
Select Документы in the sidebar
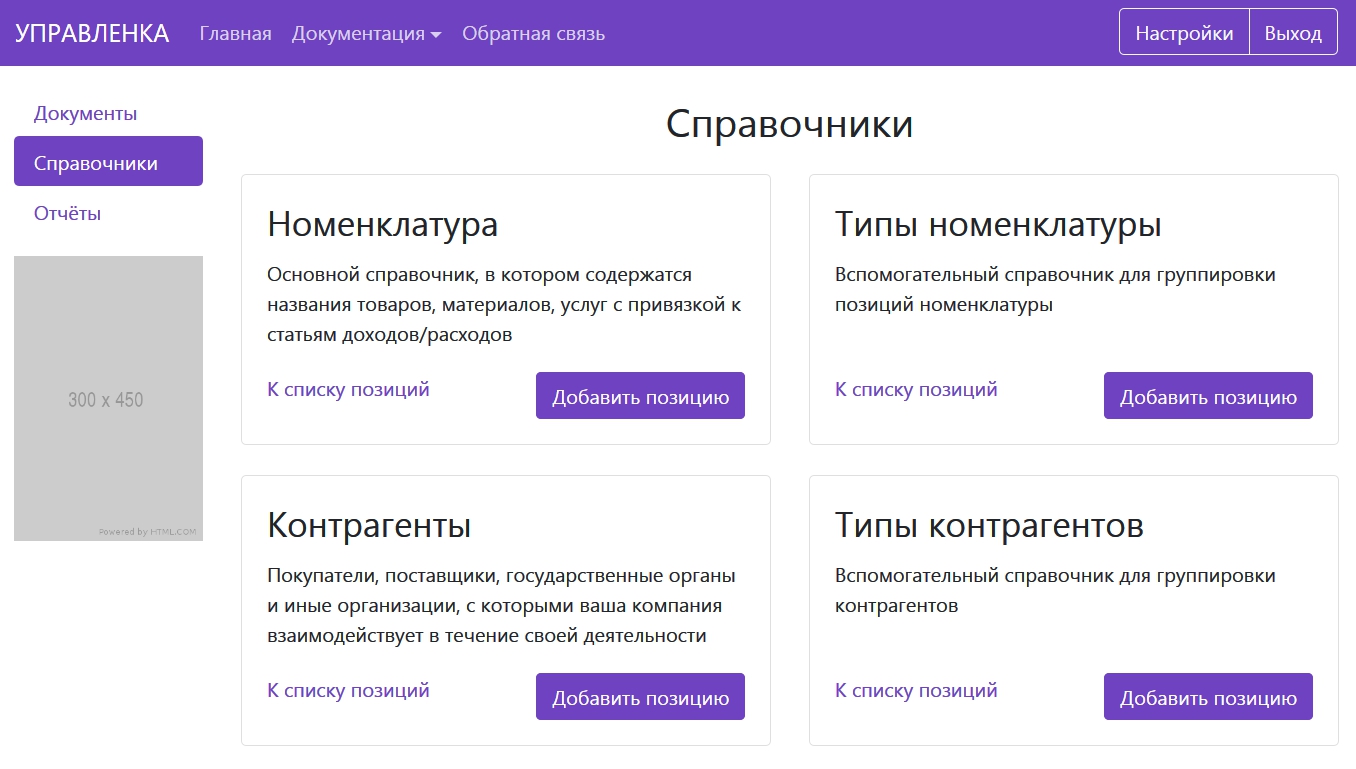(85, 113)
